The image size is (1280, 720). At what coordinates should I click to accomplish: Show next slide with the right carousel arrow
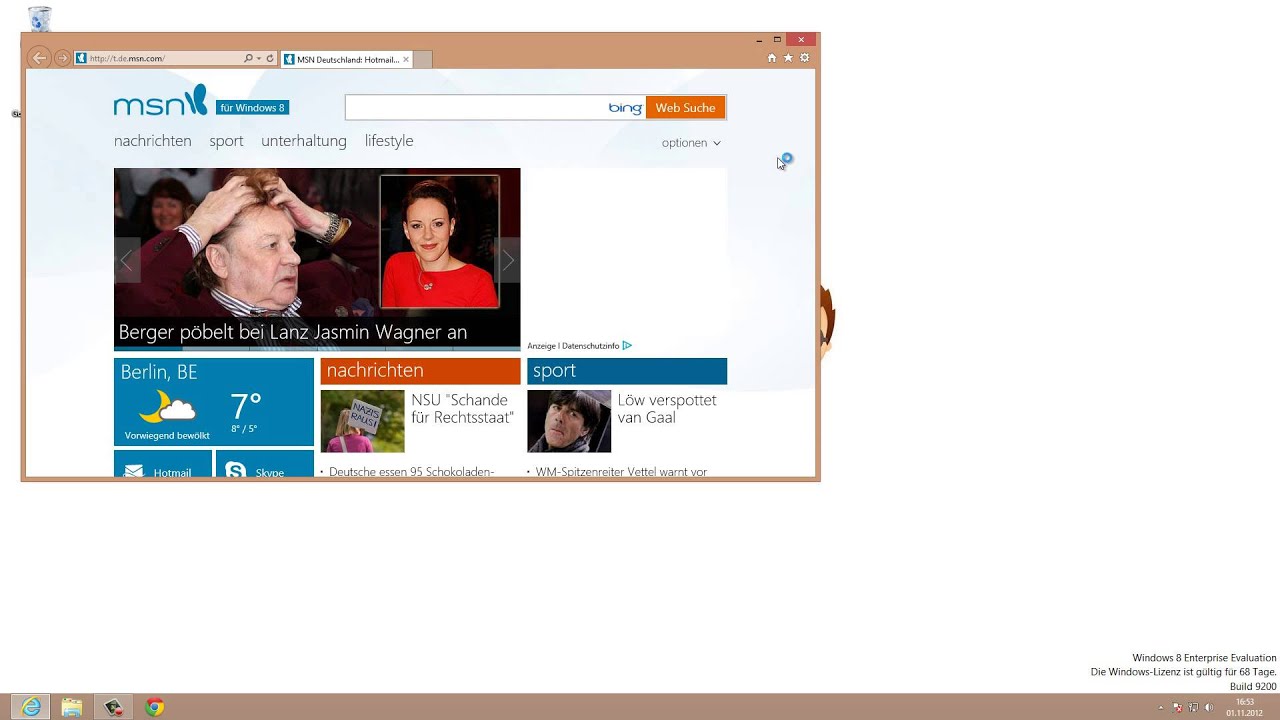[508, 260]
